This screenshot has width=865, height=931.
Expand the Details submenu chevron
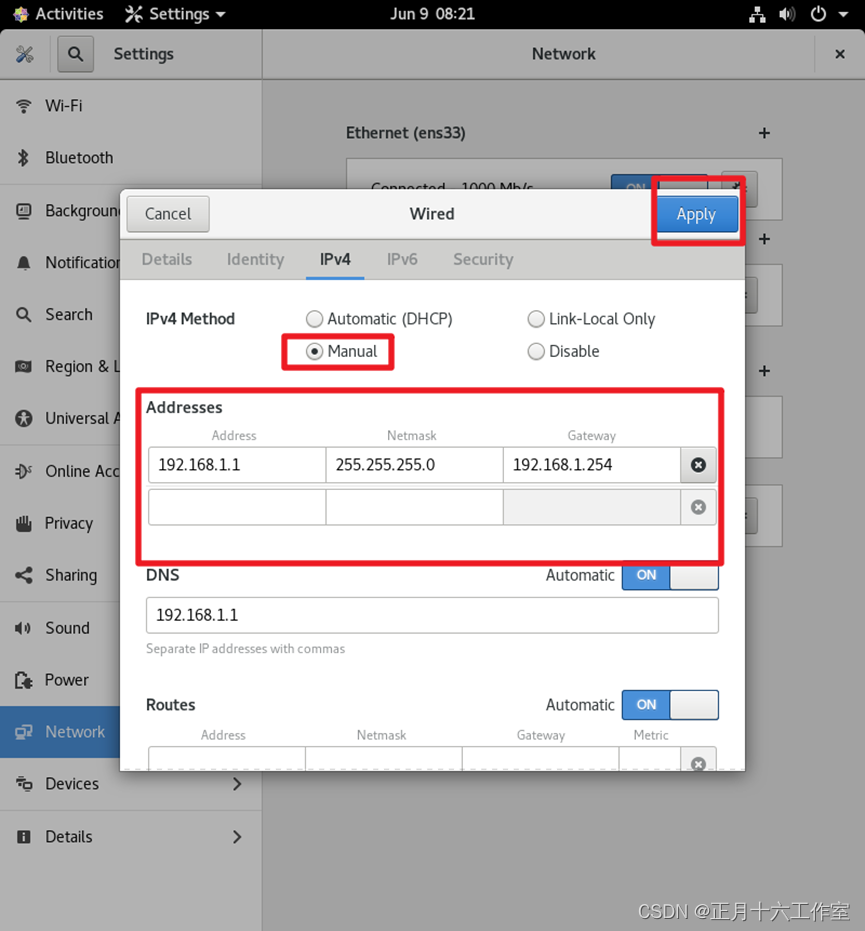tap(237, 837)
